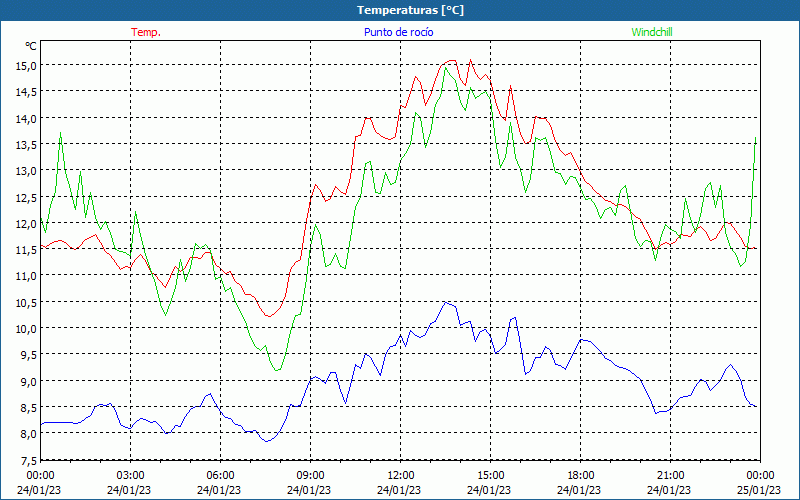Image resolution: width=800 pixels, height=500 pixels.
Task: Click the '9,0' y-axis value
Action: (29, 382)
